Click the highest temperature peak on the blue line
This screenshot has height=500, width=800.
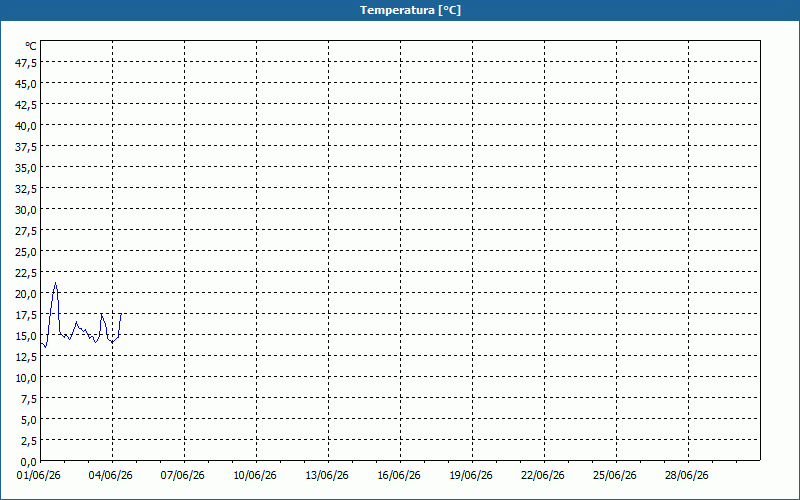(x=56, y=283)
